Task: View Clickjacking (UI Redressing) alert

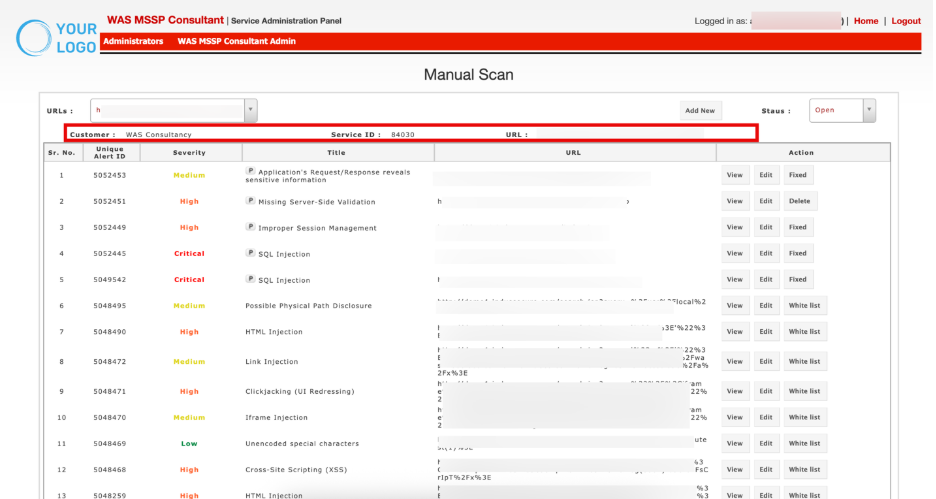Action: click(734, 392)
